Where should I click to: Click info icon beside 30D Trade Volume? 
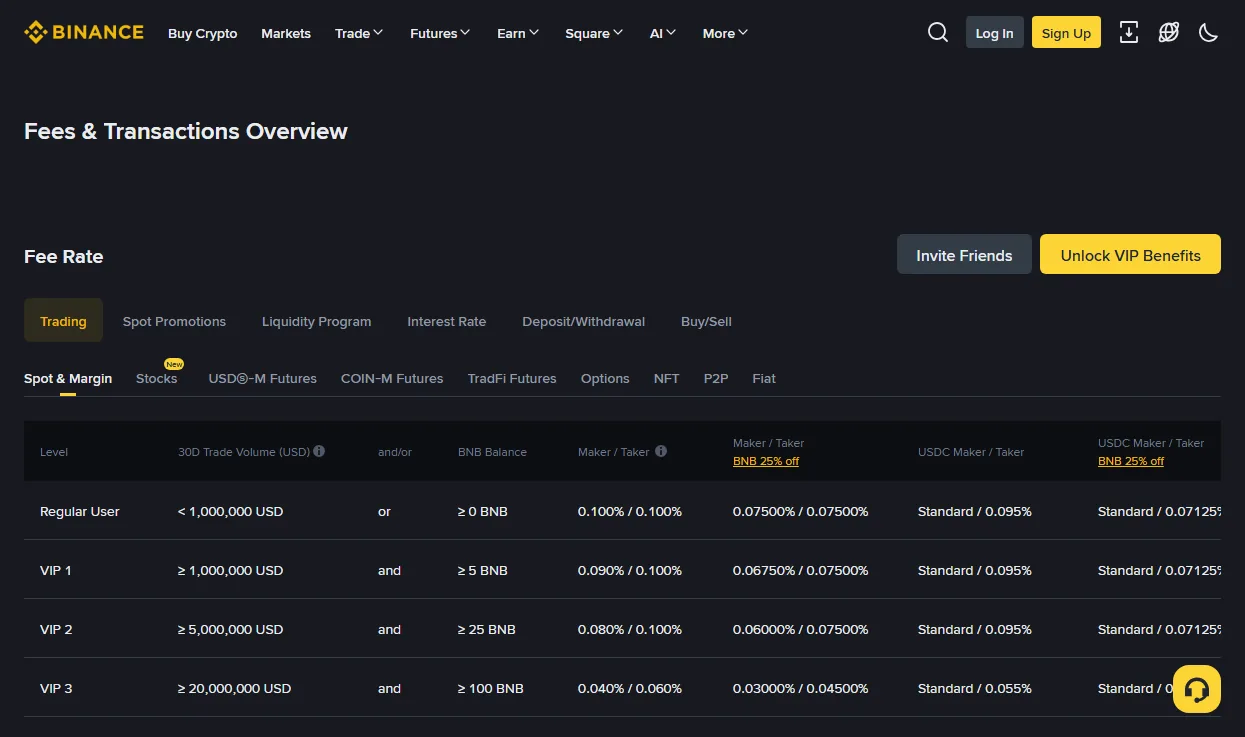tap(319, 451)
